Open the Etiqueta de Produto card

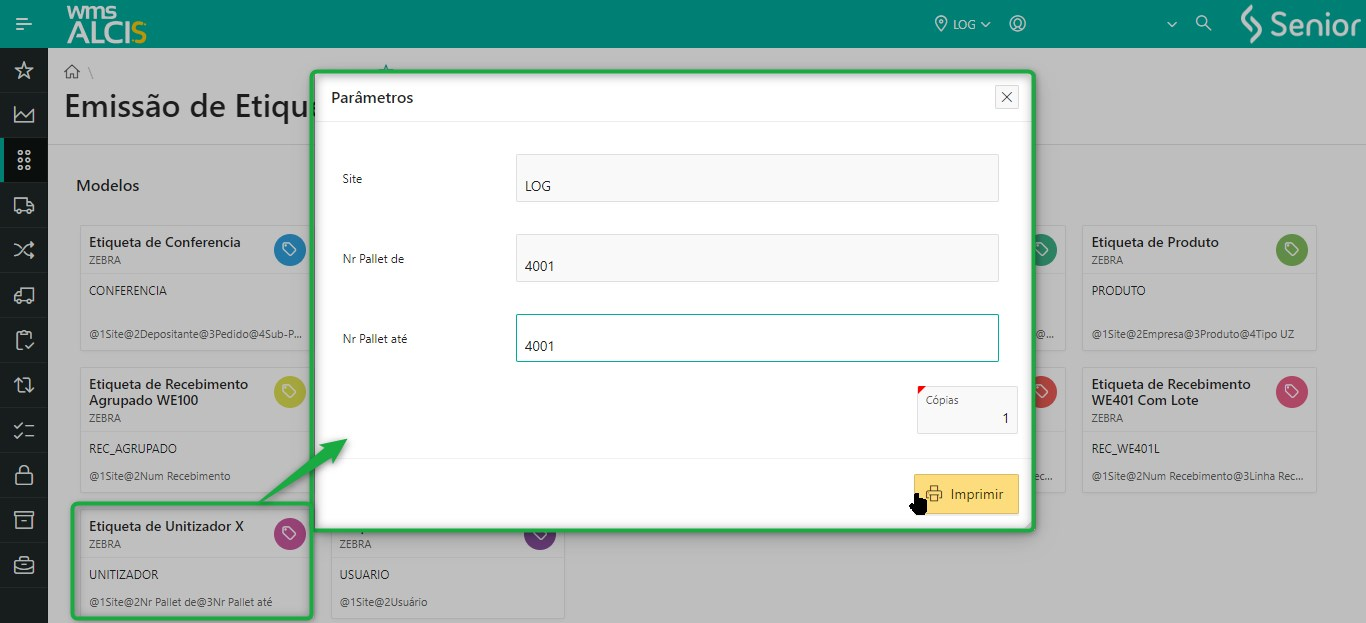1199,288
